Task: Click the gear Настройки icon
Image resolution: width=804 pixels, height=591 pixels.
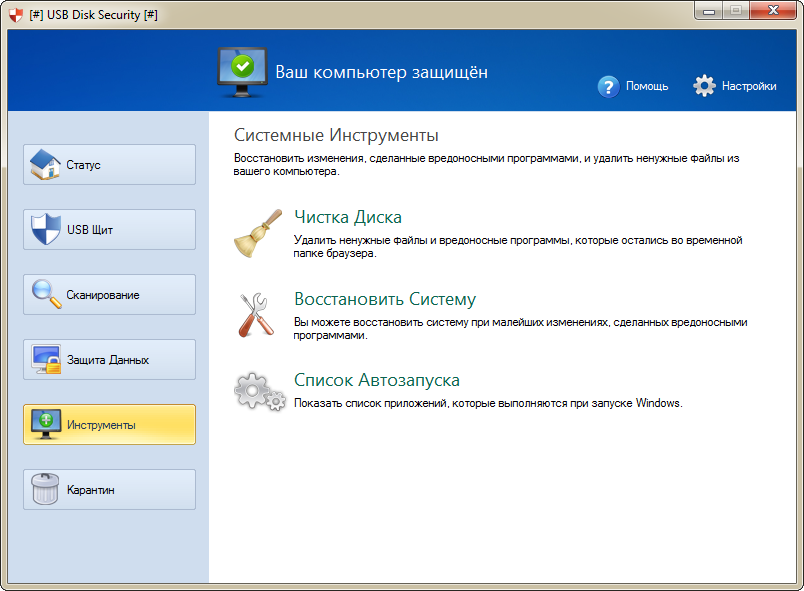Action: (x=704, y=86)
